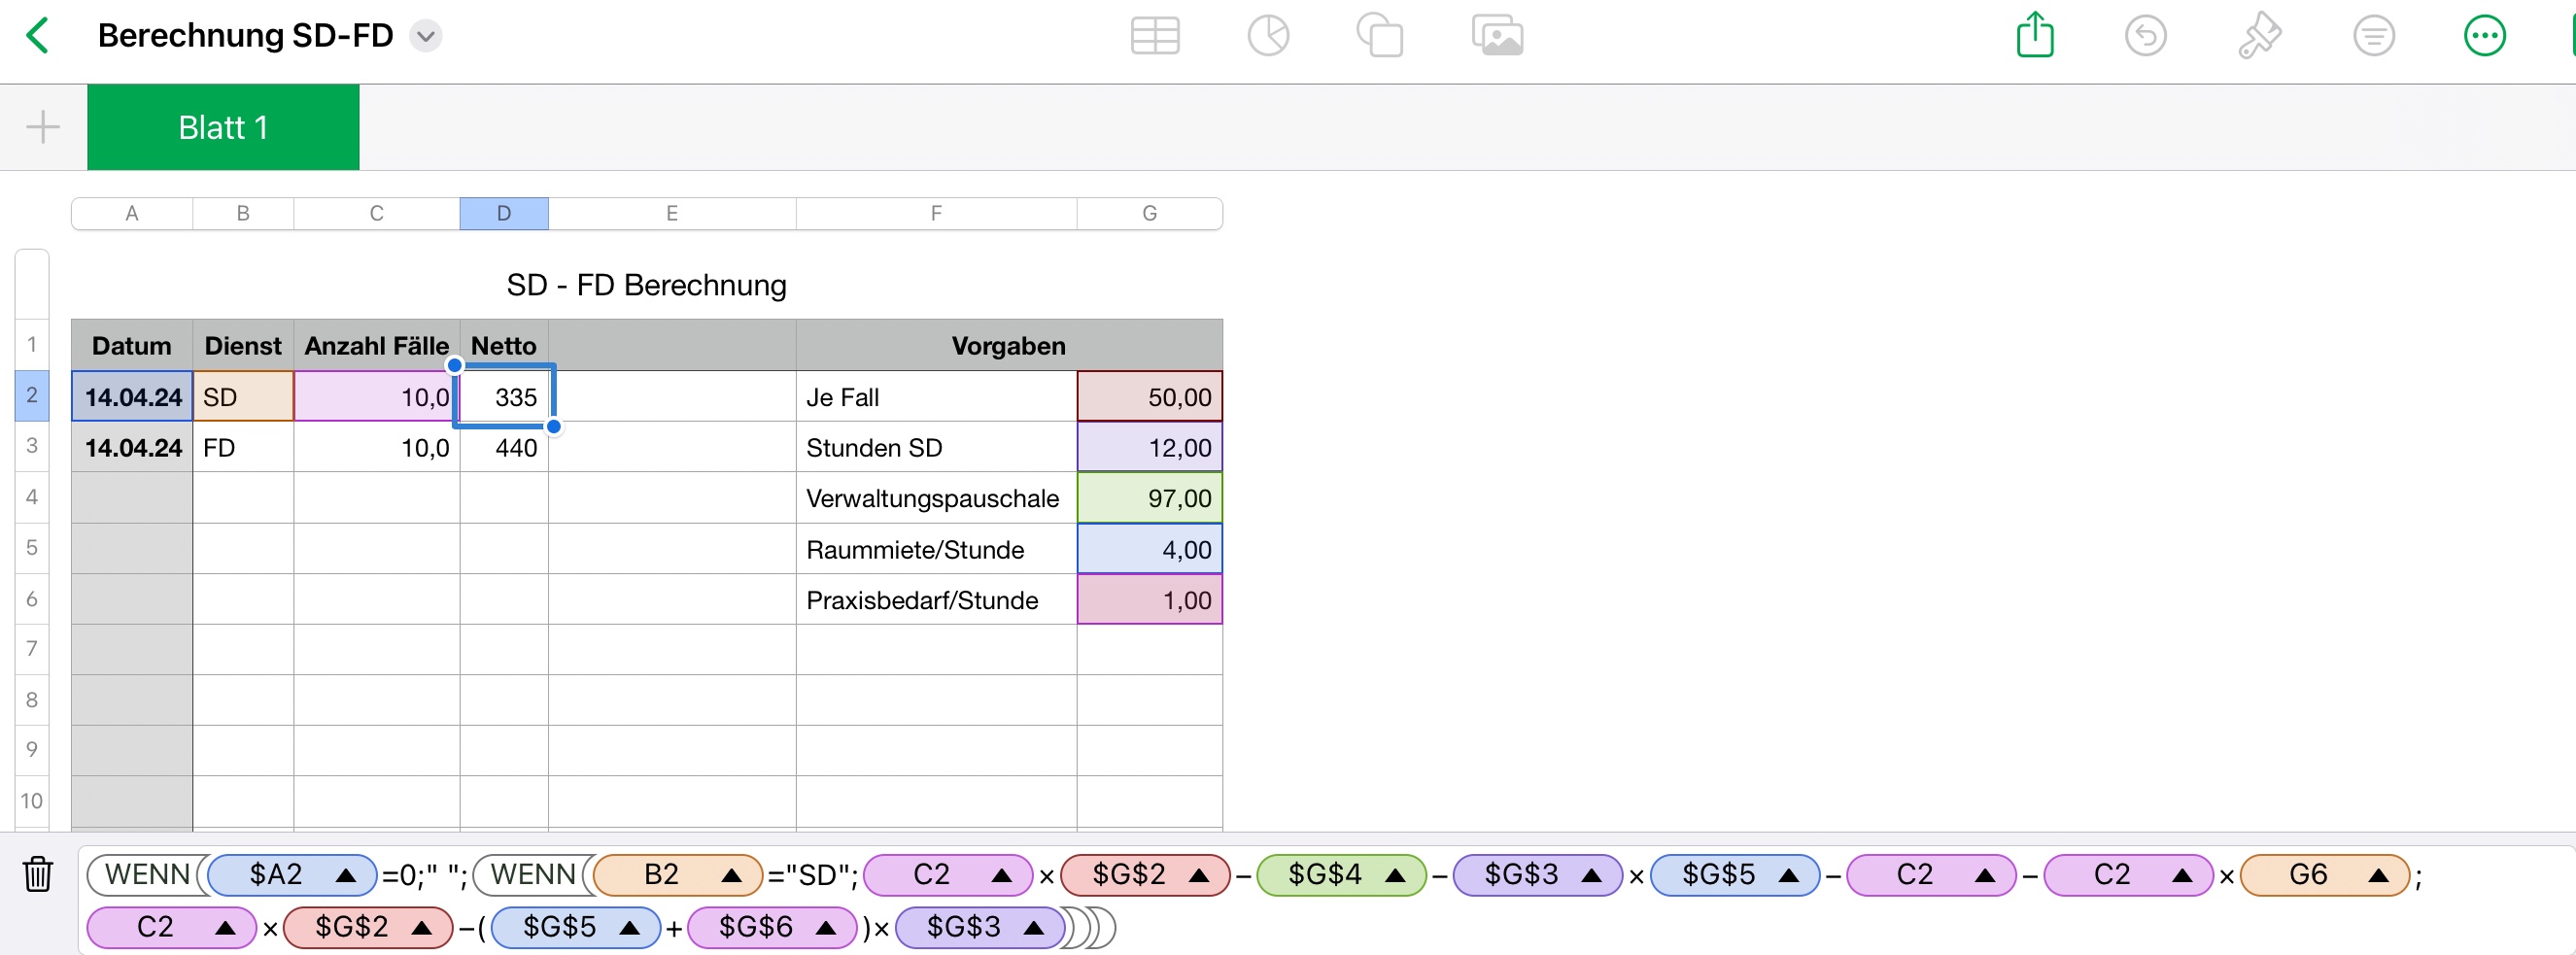The width and height of the screenshot is (2576, 955).
Task: Select the Vorgaben header cell
Action: click(x=1009, y=346)
